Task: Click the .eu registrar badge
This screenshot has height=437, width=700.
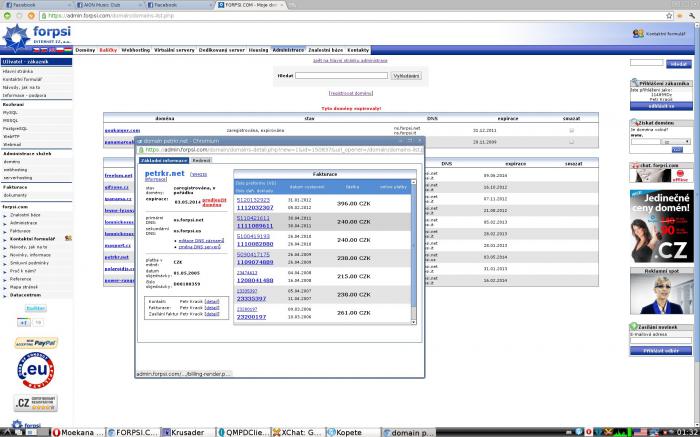Action: point(36,370)
